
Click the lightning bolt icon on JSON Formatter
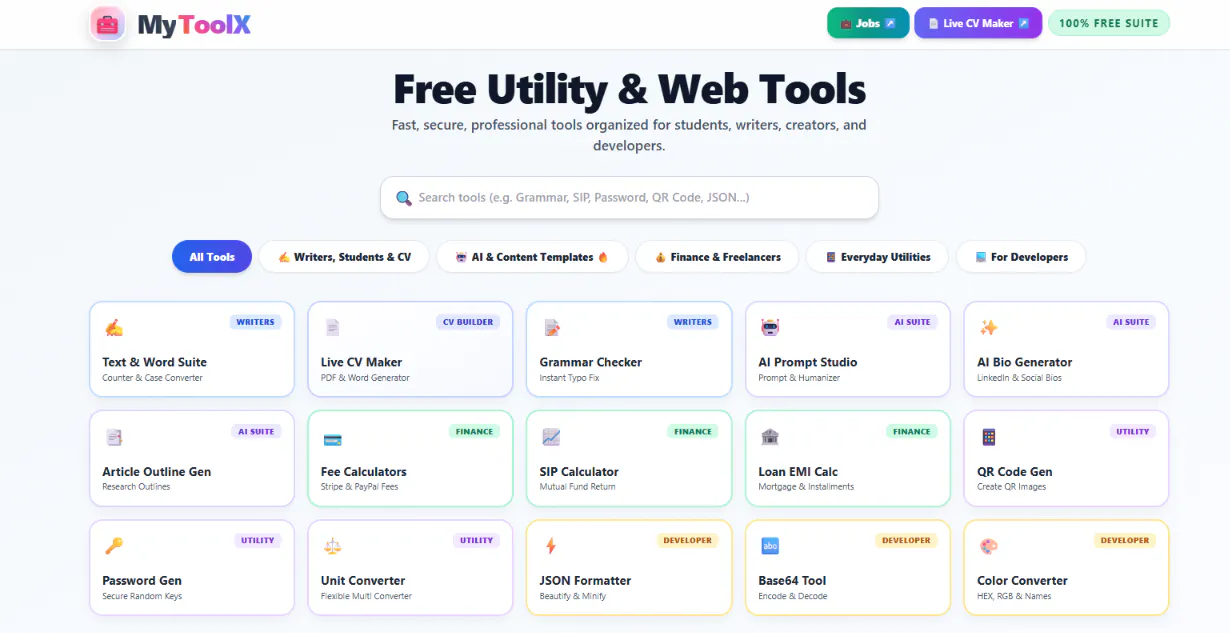[551, 546]
